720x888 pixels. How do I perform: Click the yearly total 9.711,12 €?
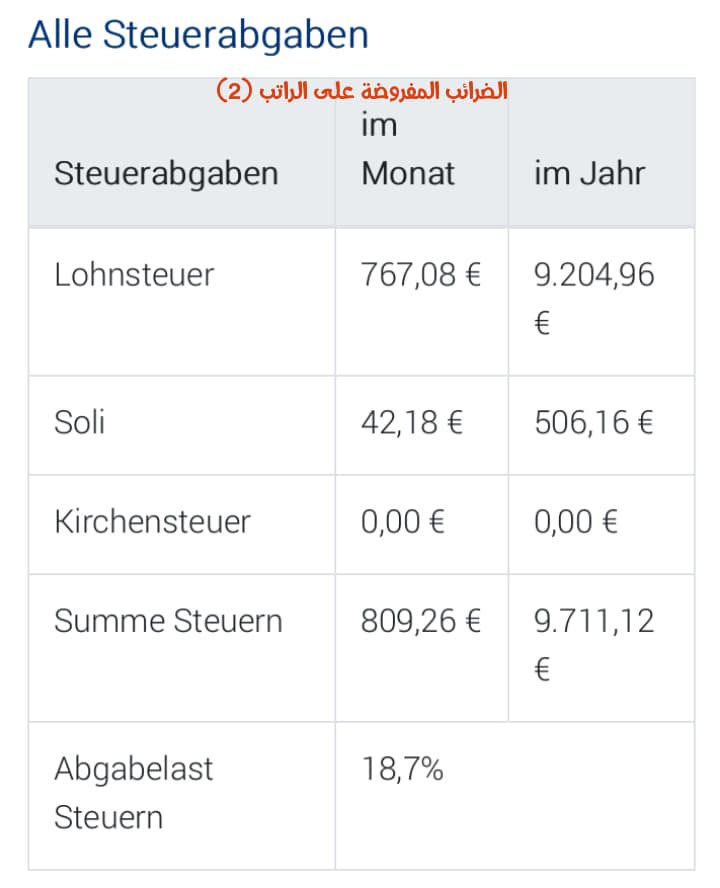(x=594, y=645)
